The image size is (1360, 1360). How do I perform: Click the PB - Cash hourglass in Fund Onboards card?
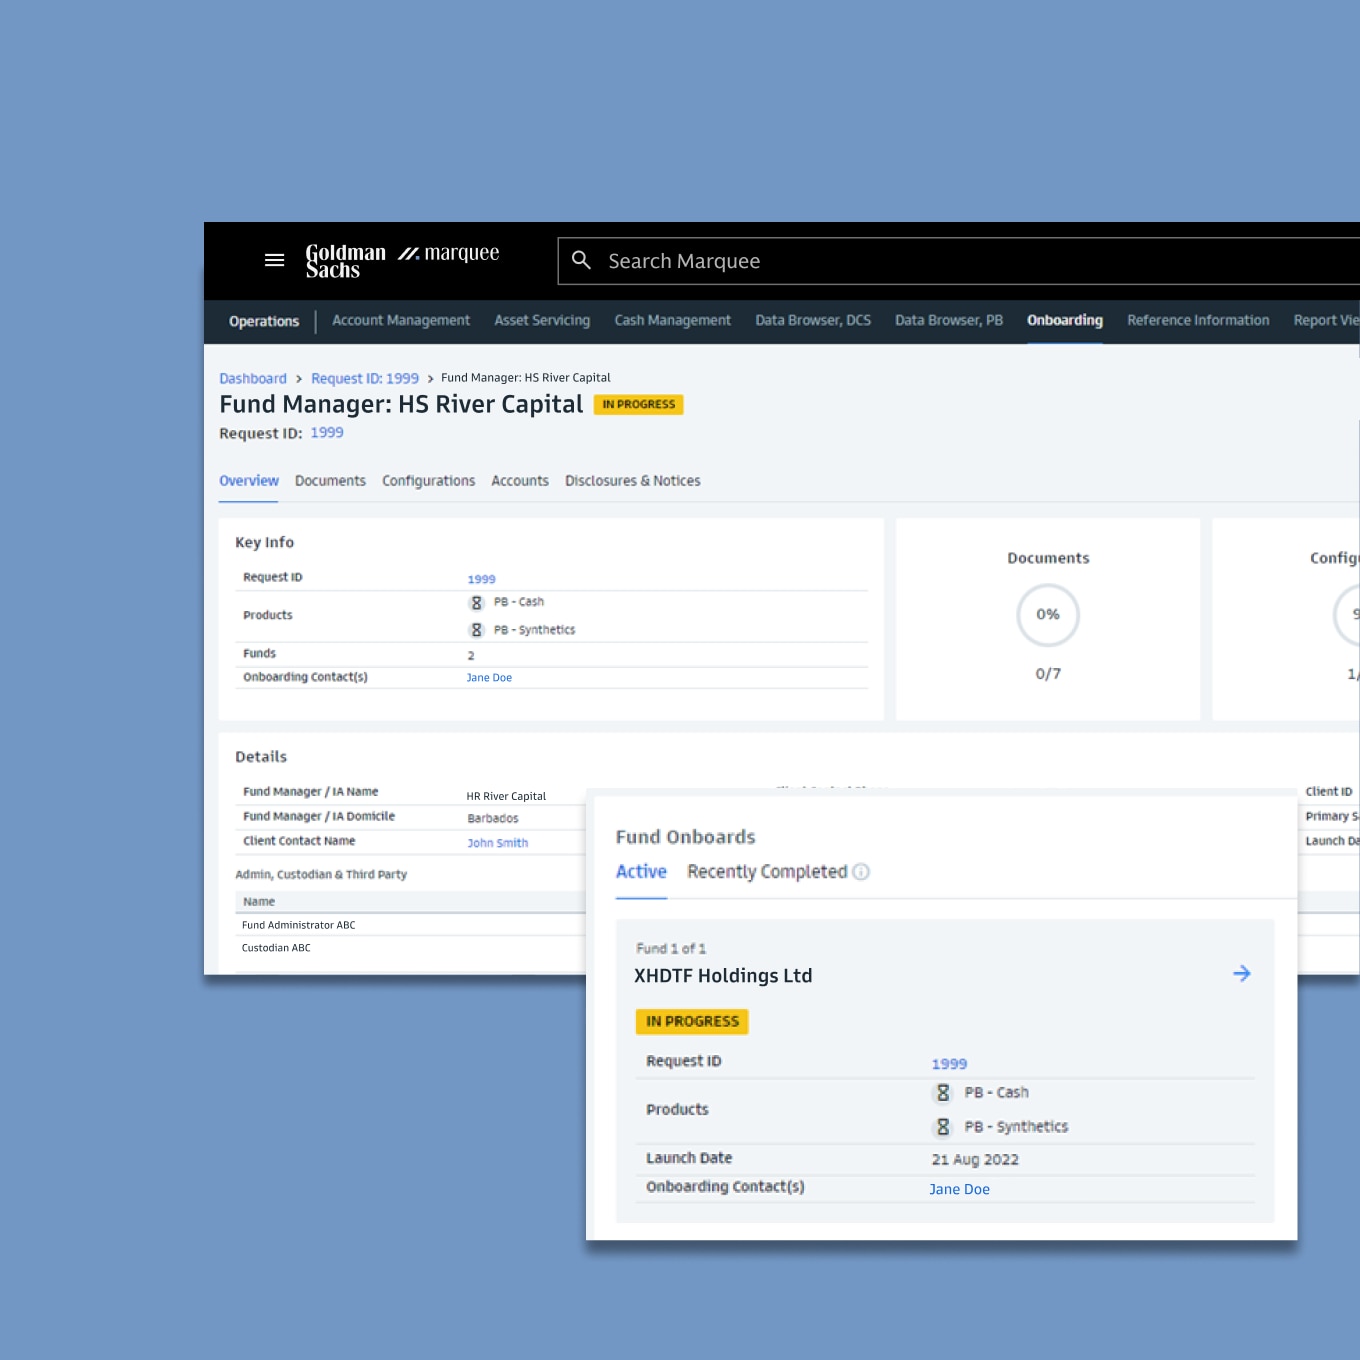tap(942, 1093)
